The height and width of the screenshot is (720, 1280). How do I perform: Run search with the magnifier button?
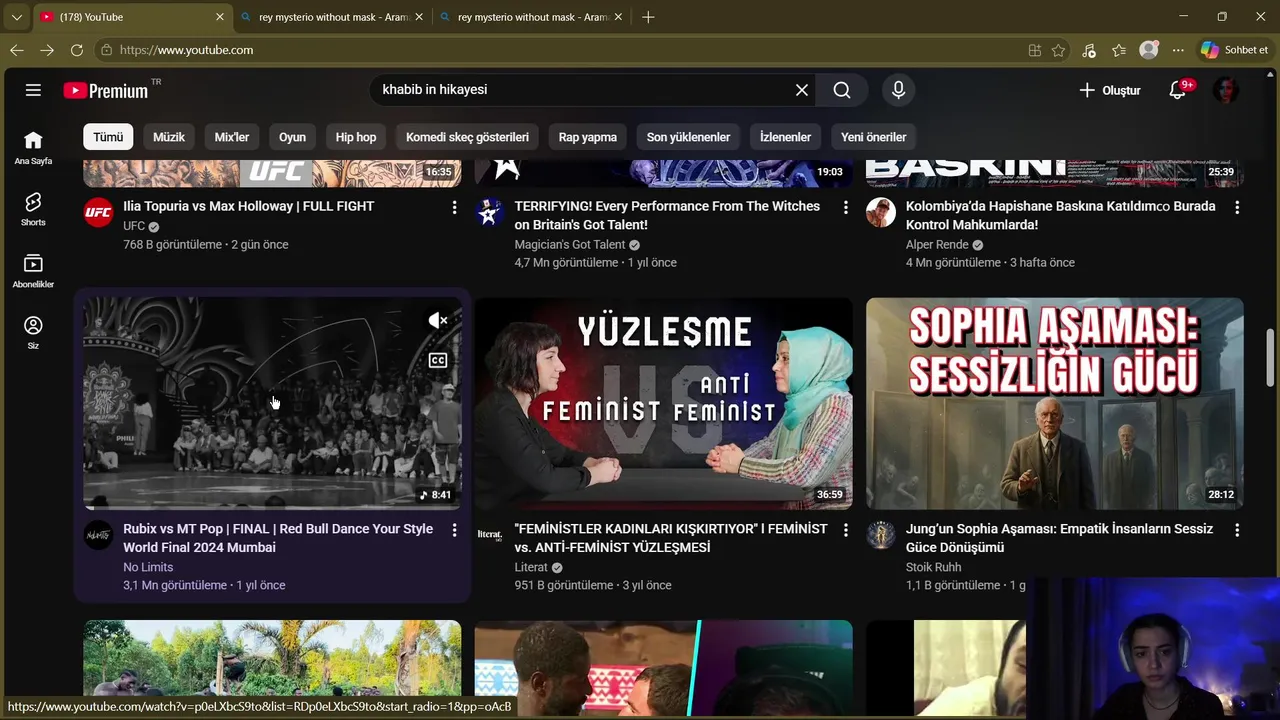coord(842,90)
